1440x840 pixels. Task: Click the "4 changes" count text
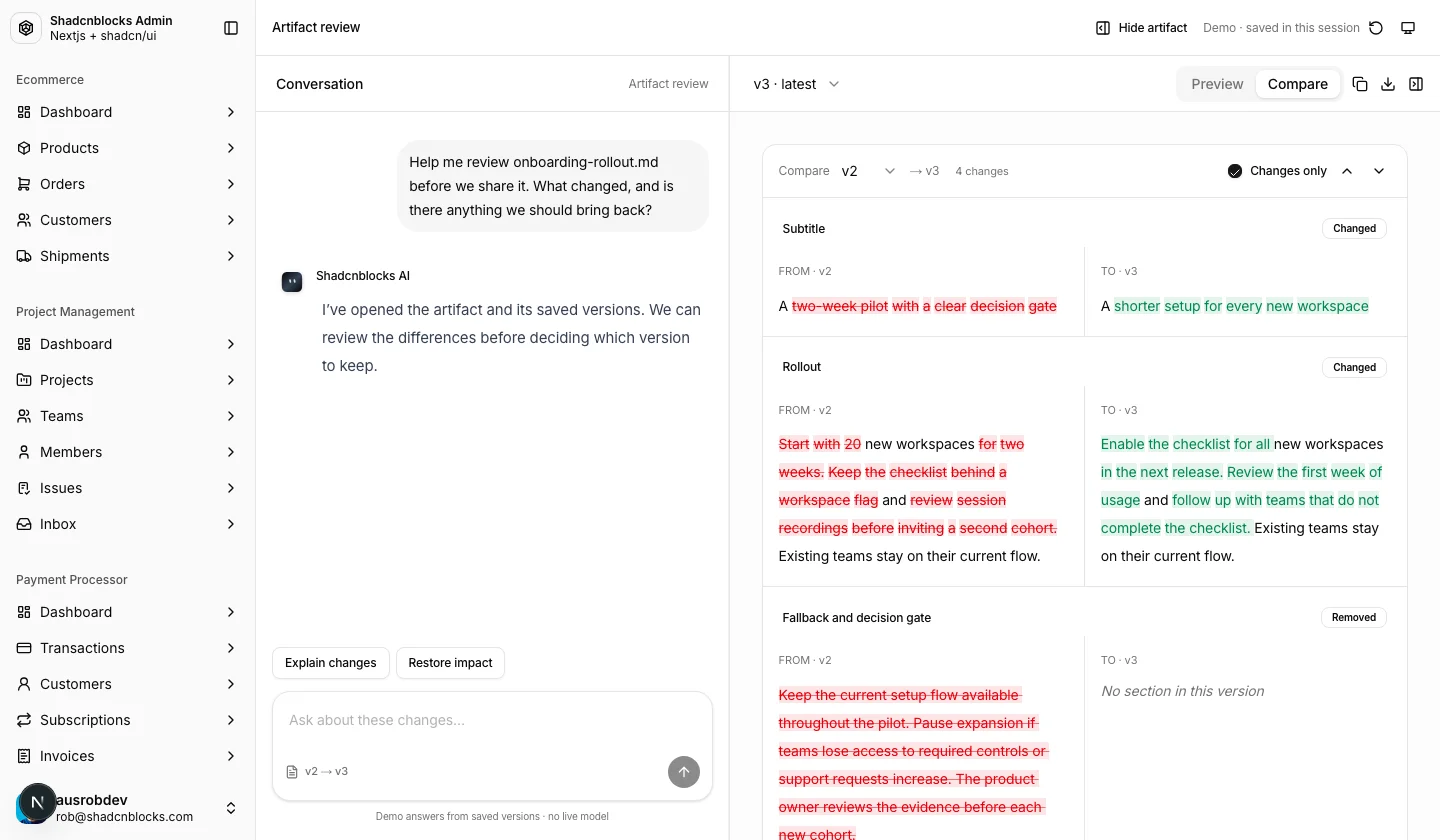[982, 172]
